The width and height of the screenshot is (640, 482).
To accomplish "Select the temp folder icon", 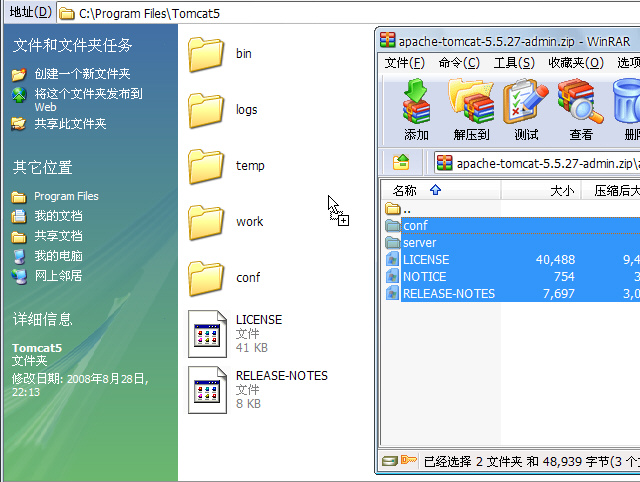I will 206,167.
